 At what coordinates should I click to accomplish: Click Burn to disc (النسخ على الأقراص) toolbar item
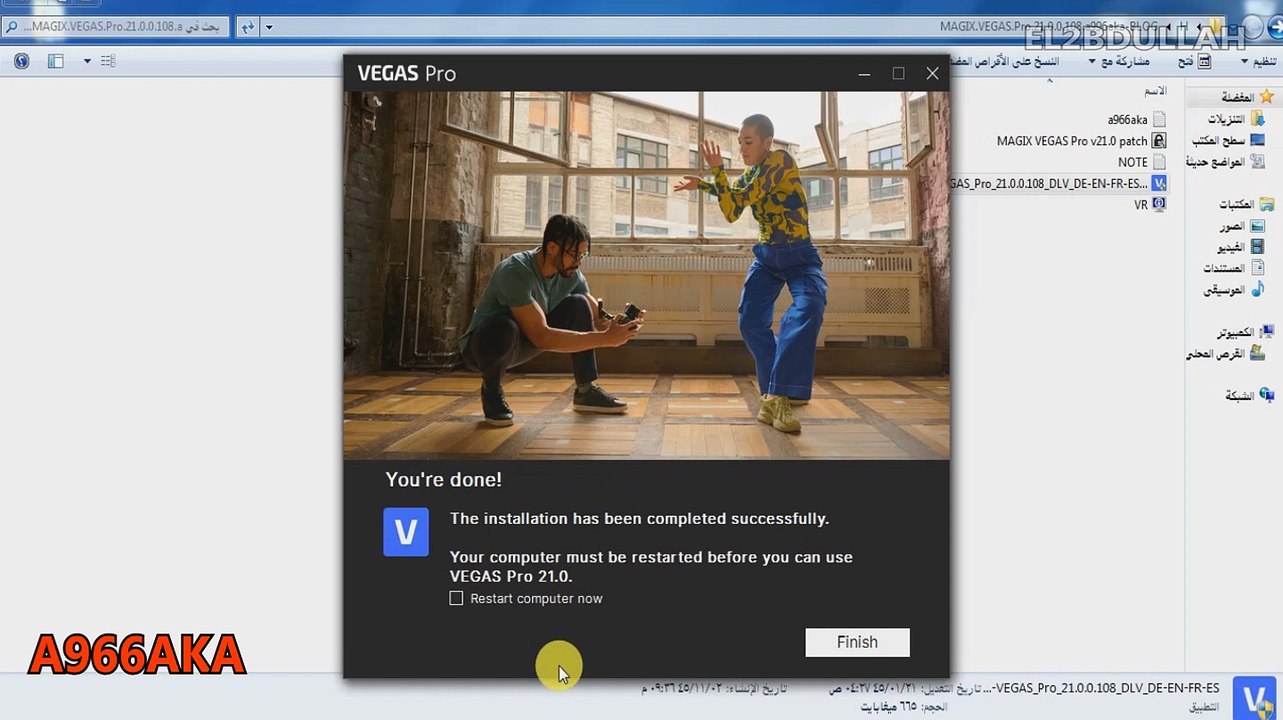tap(1003, 61)
